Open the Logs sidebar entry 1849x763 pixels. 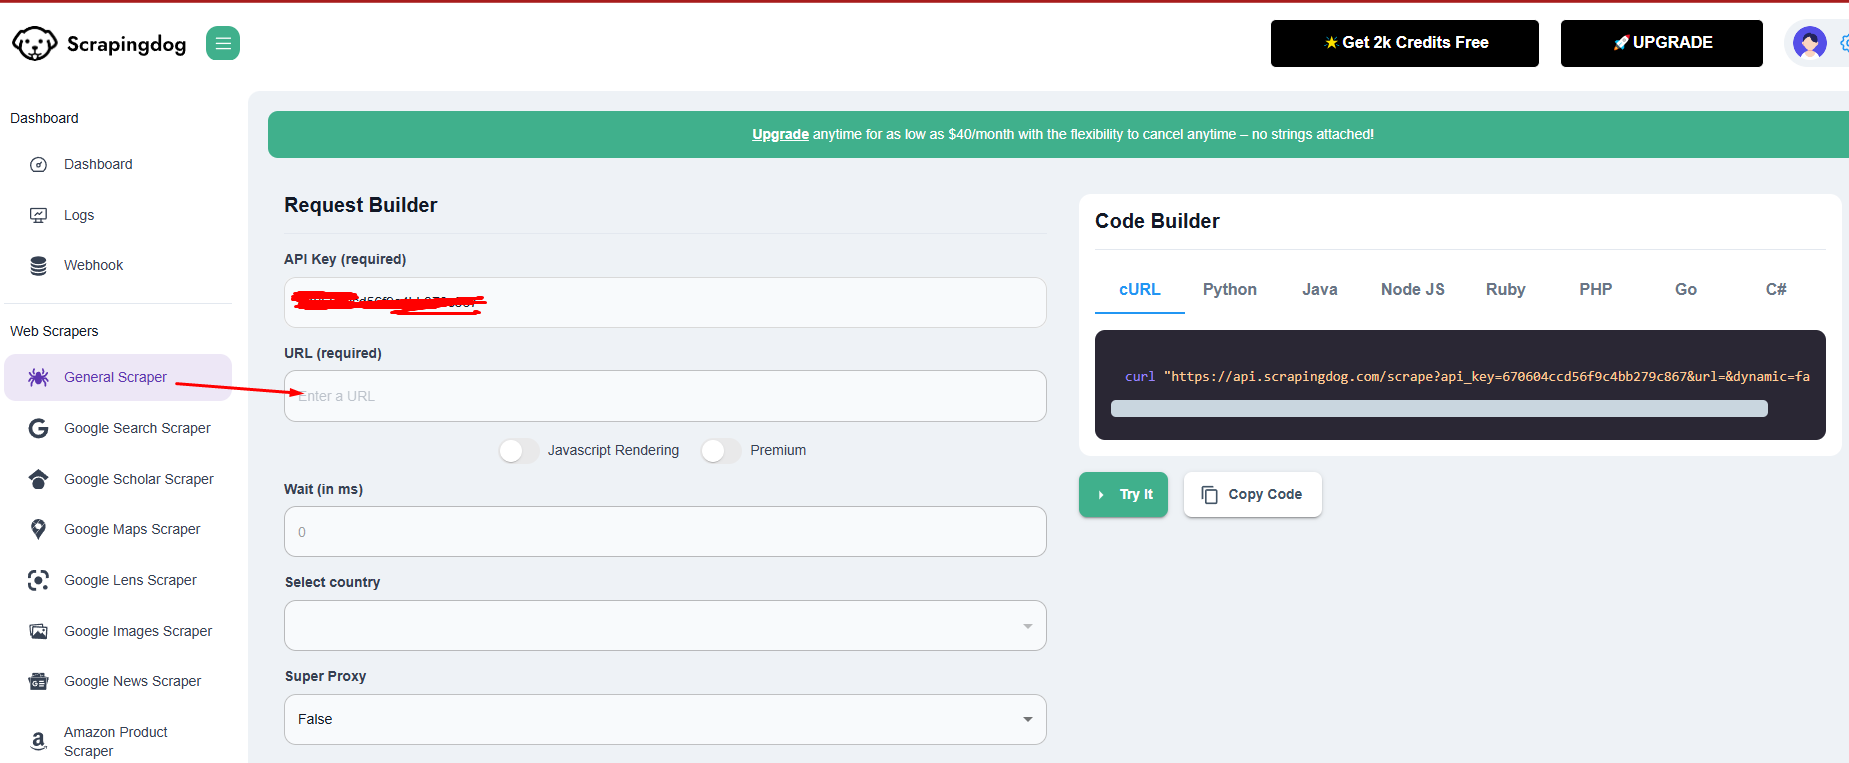coord(118,215)
